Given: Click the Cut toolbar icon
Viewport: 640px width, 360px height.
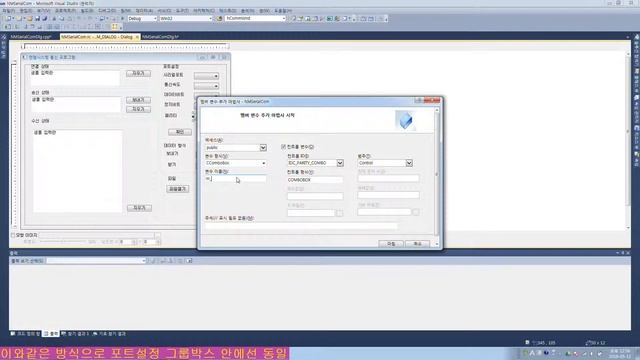Looking at the screenshot, I should coord(54,18).
